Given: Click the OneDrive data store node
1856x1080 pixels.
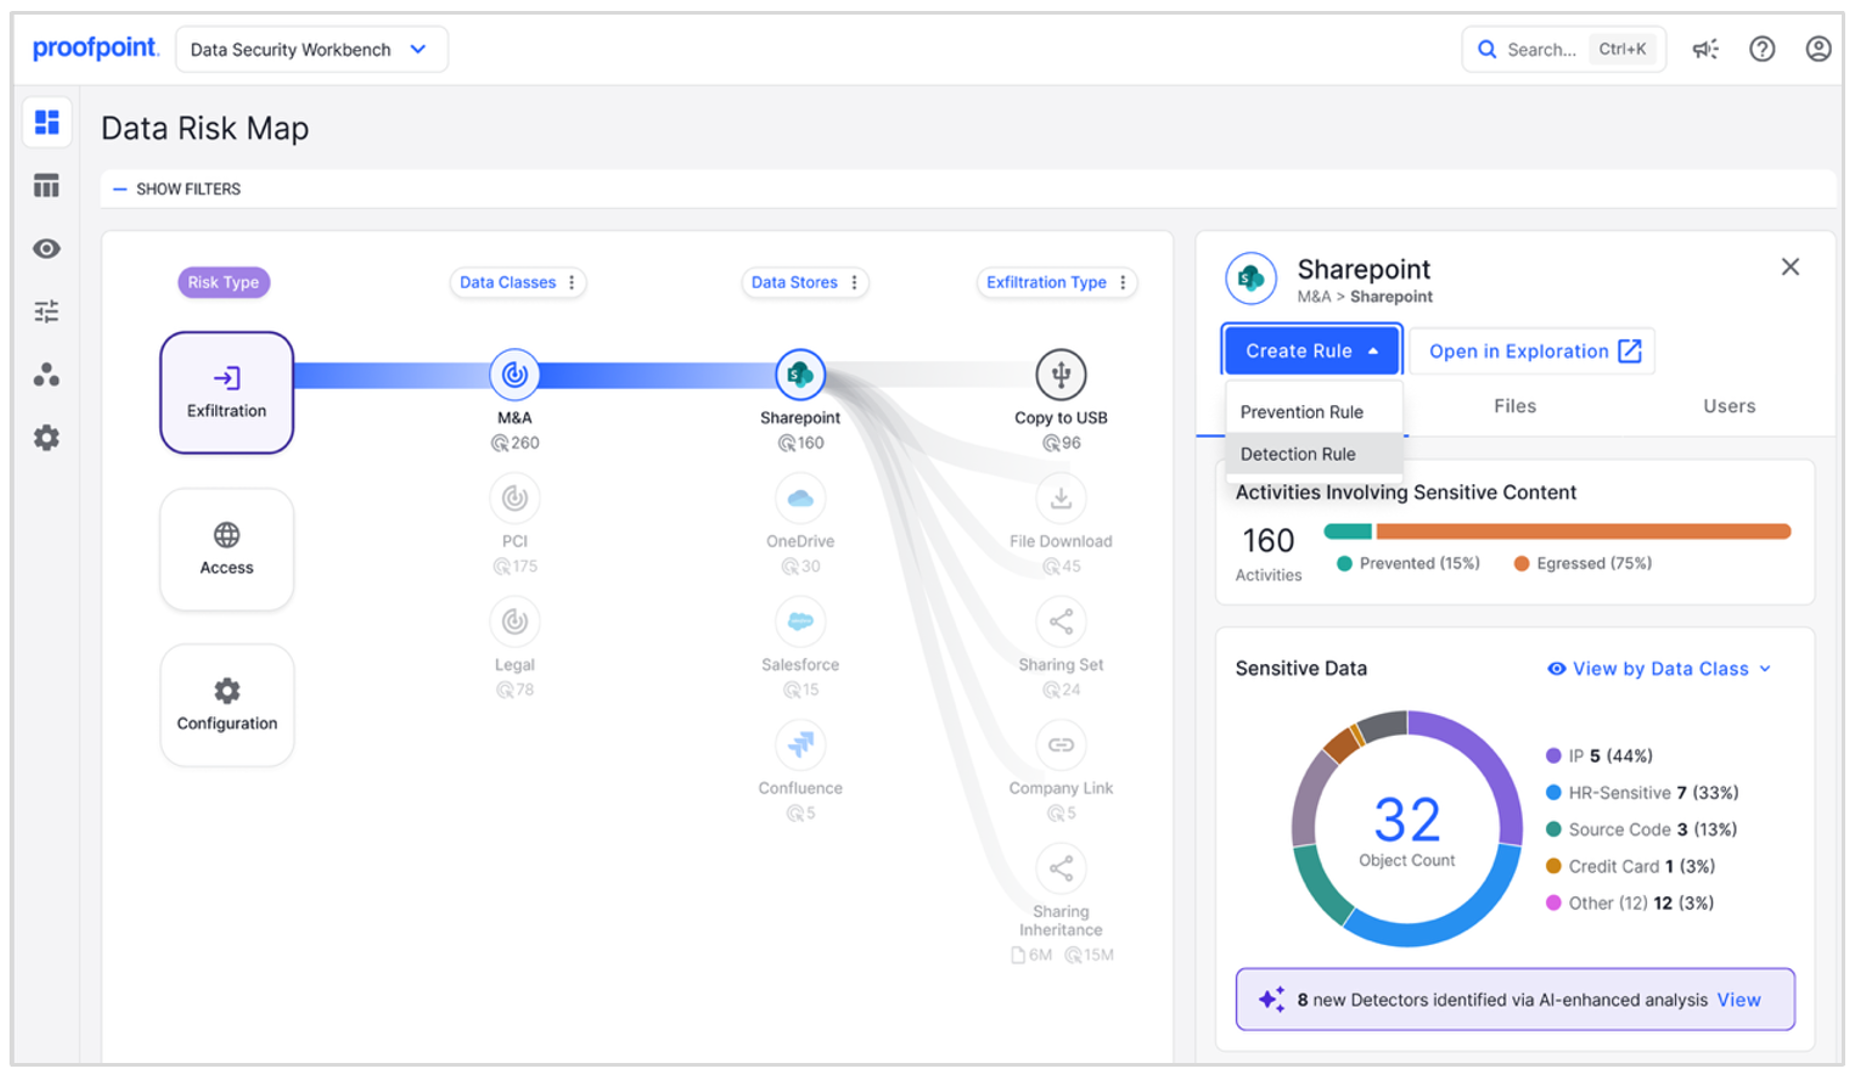Looking at the screenshot, I should 800,499.
